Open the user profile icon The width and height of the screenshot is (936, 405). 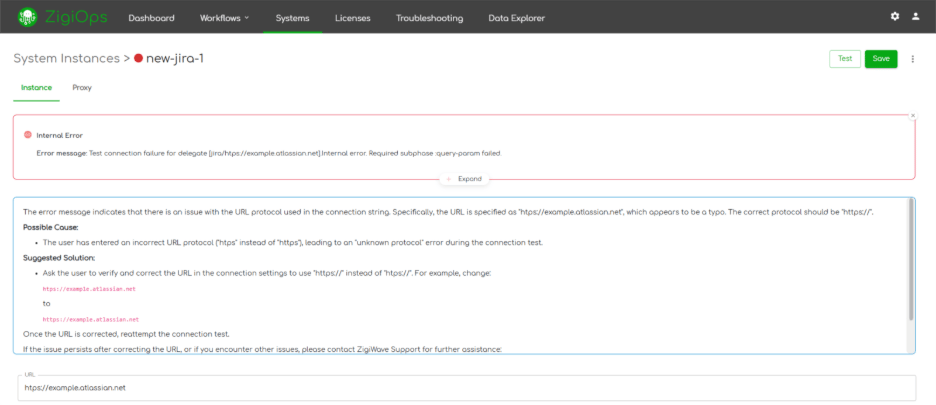[x=916, y=17]
